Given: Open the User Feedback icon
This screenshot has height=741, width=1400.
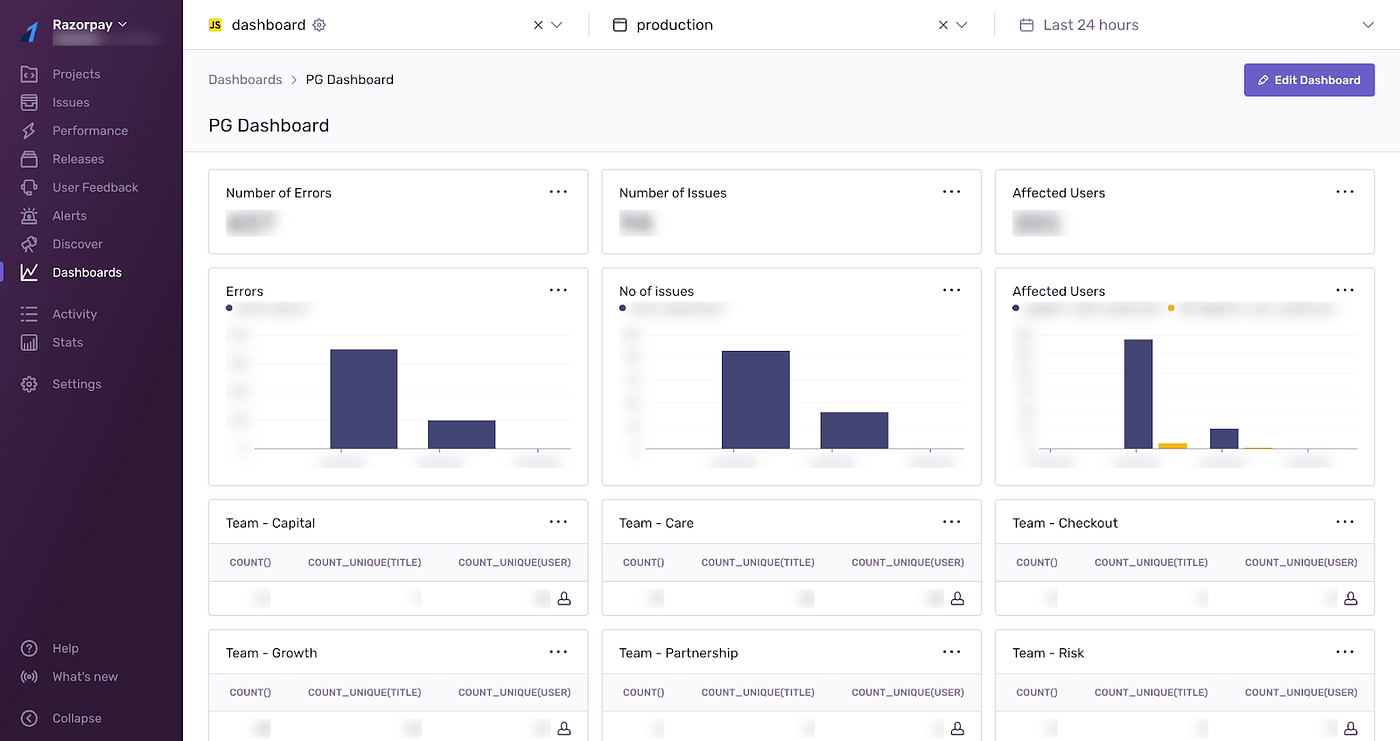Looking at the screenshot, I should pyautogui.click(x=29, y=187).
